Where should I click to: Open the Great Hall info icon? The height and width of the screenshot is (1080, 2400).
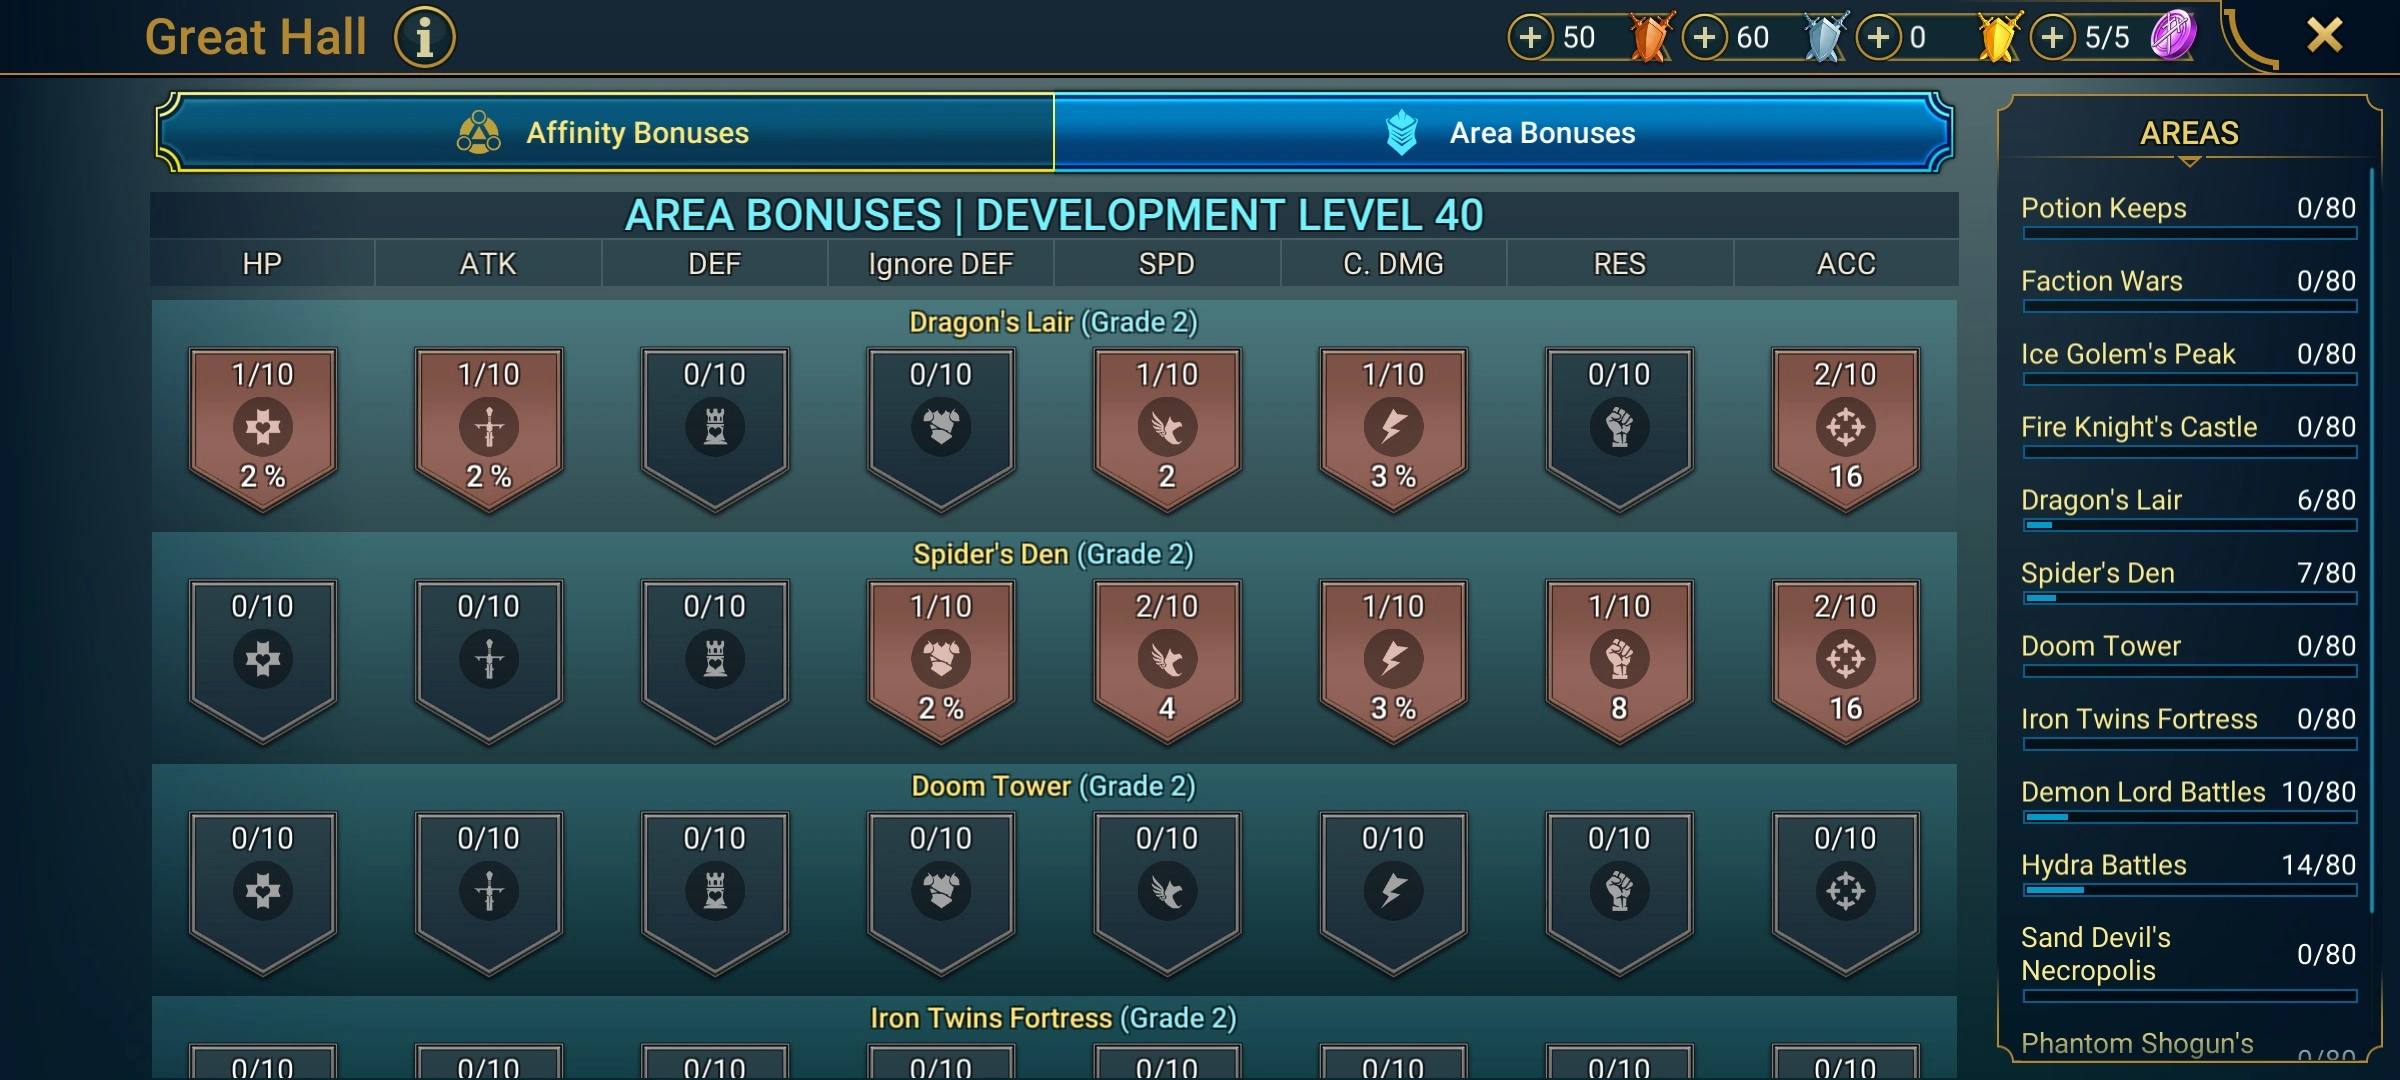click(425, 38)
